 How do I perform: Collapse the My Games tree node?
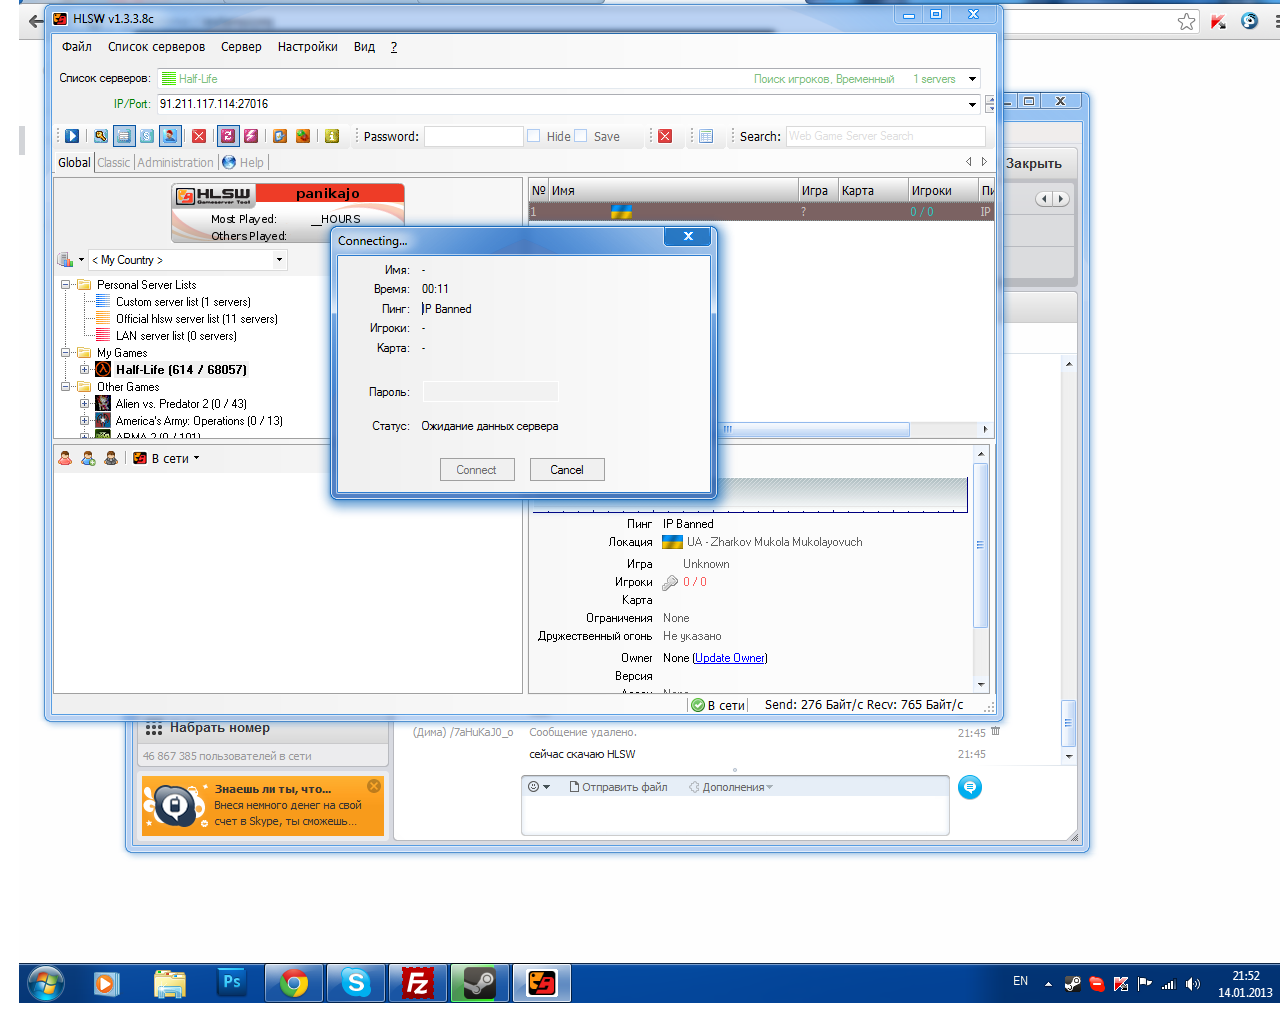coord(66,353)
